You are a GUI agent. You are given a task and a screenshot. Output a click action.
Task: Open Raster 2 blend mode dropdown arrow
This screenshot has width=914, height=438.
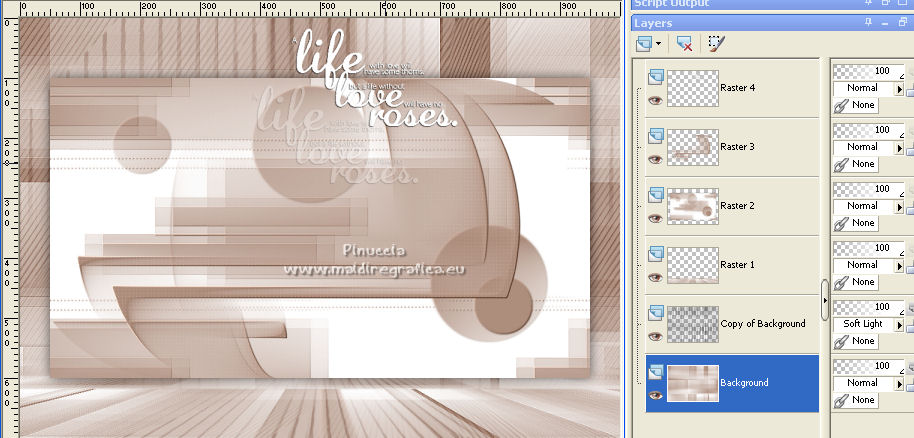tap(899, 207)
